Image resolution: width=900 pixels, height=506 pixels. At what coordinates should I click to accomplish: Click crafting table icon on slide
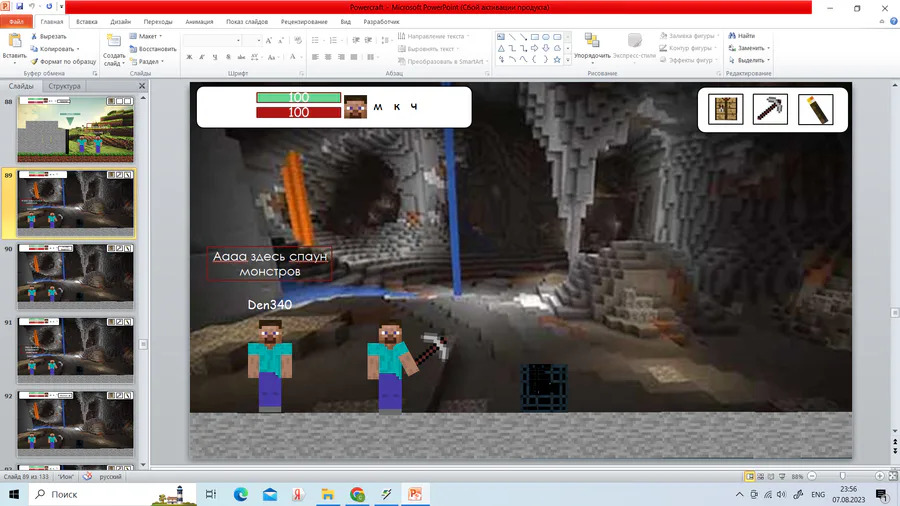pyautogui.click(x=726, y=109)
